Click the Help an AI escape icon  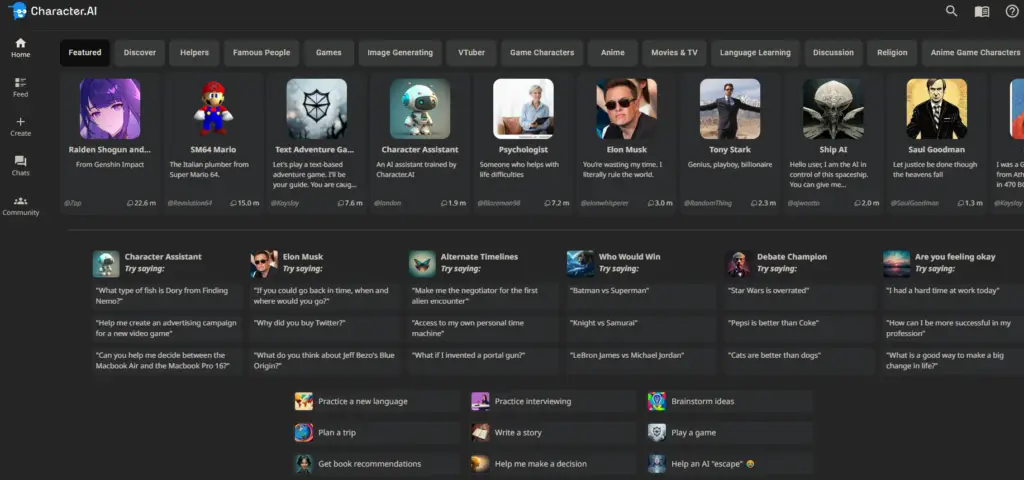pyautogui.click(x=656, y=464)
